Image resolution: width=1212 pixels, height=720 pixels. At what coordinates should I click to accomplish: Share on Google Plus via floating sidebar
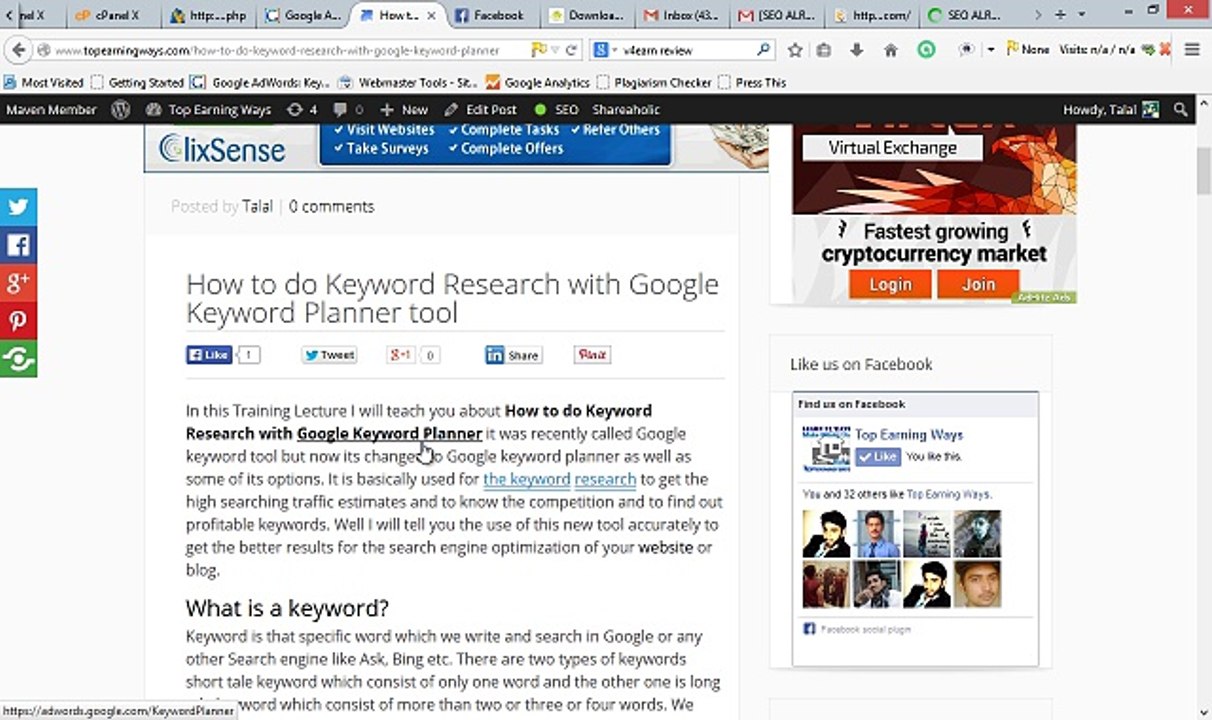18,283
